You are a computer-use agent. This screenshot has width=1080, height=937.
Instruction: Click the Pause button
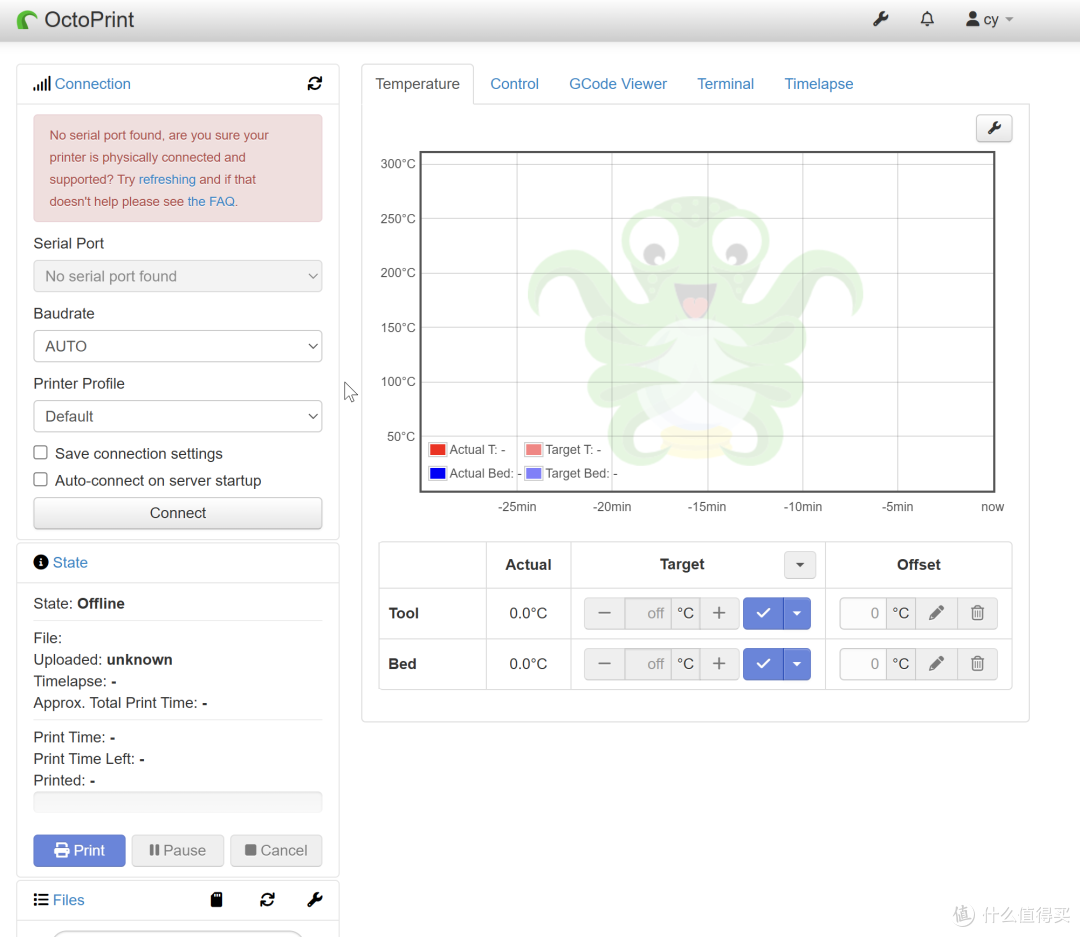[178, 850]
